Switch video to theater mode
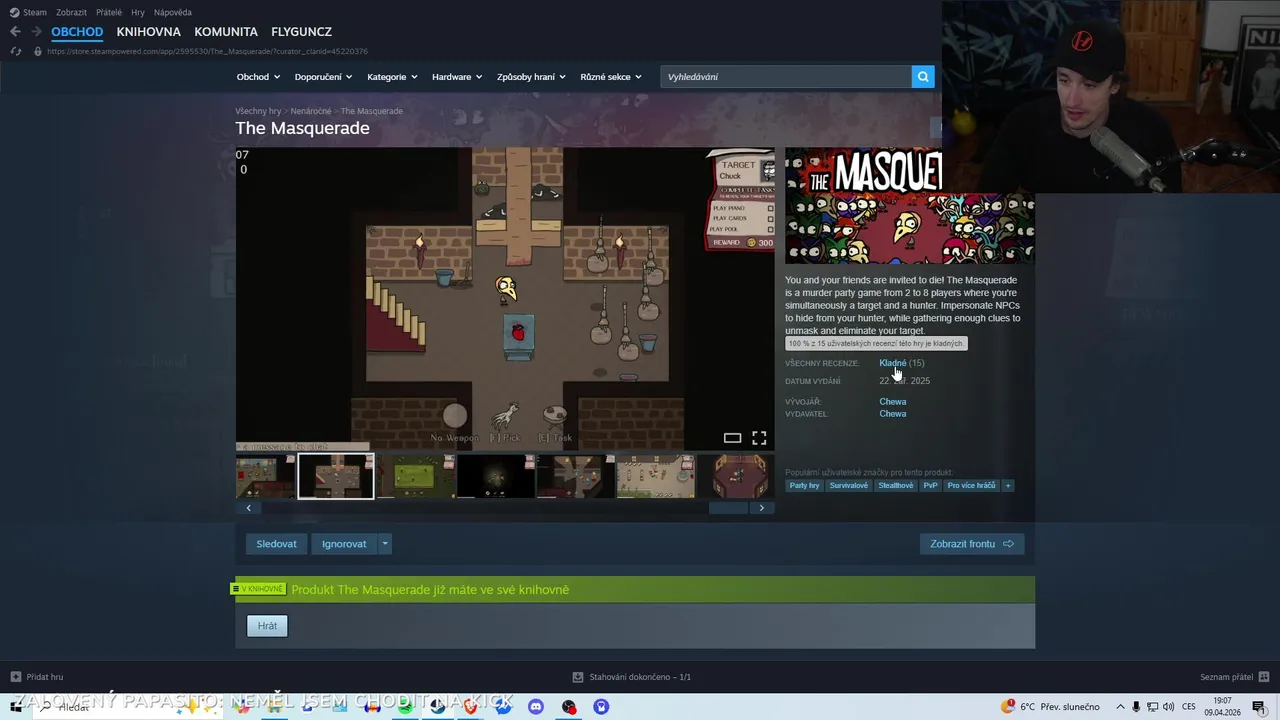 click(x=732, y=438)
